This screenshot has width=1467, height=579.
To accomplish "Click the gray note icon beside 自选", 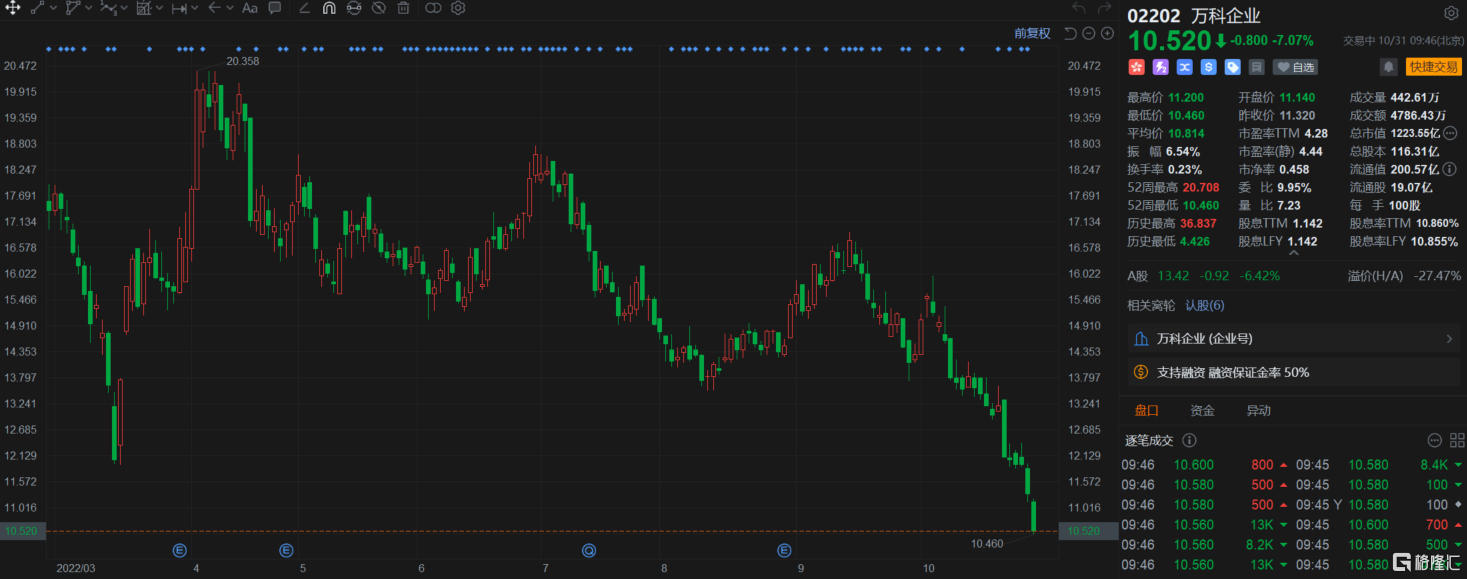I will [1257, 67].
